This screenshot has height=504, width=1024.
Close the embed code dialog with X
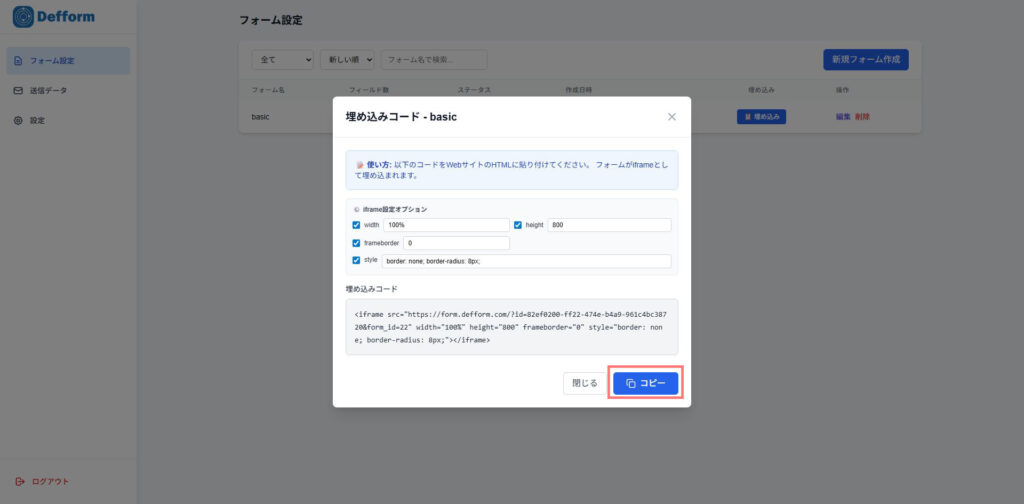672,117
